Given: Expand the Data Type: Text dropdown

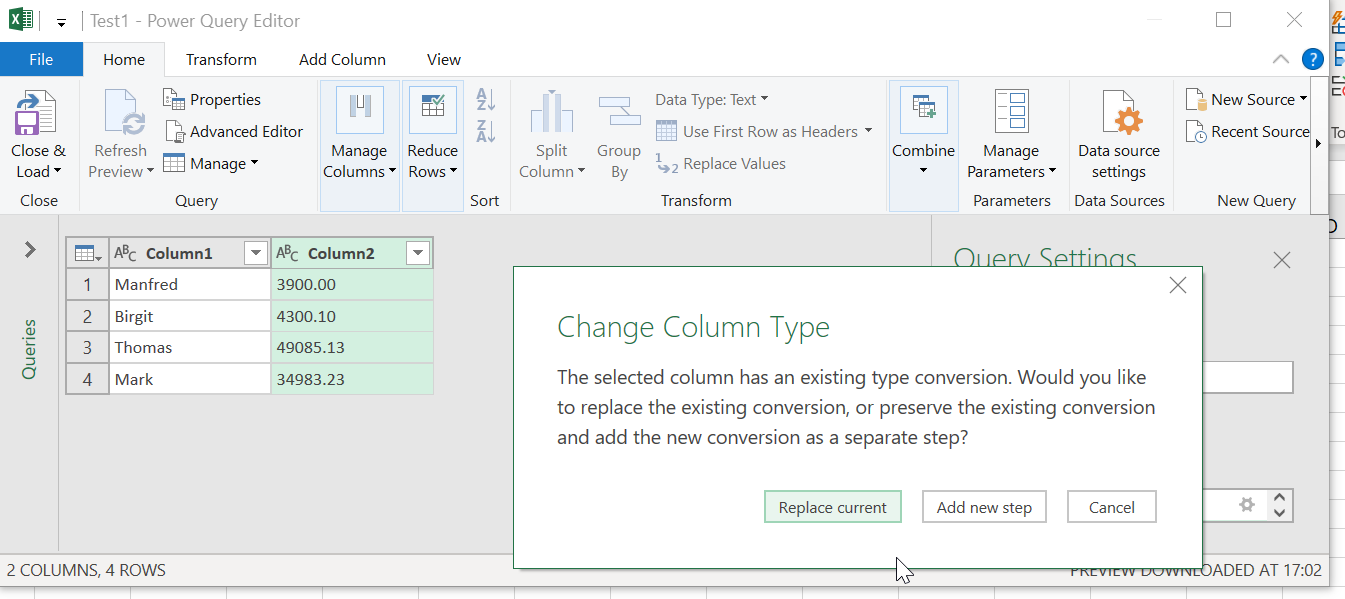Looking at the screenshot, I should (x=711, y=99).
